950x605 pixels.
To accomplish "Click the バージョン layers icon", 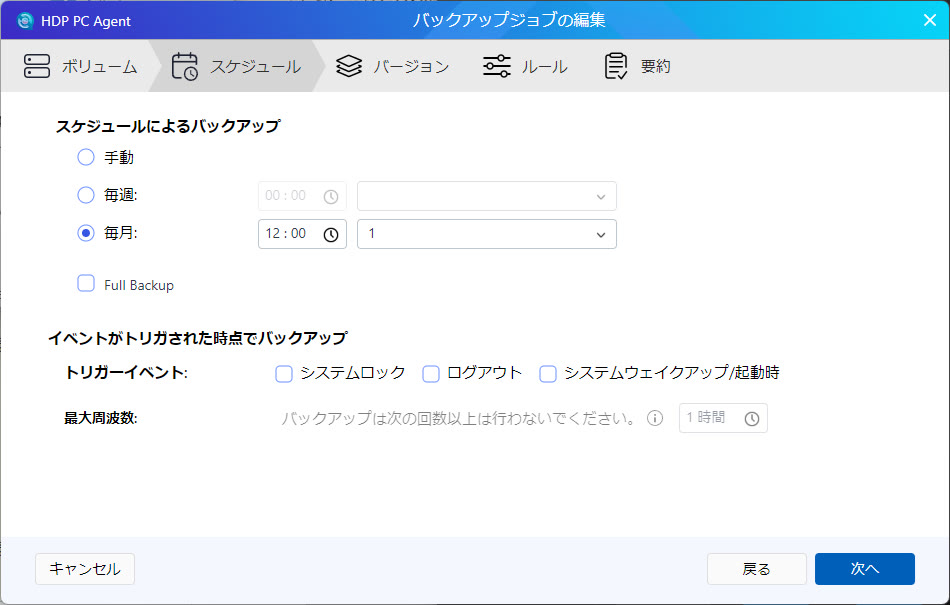I will [349, 67].
